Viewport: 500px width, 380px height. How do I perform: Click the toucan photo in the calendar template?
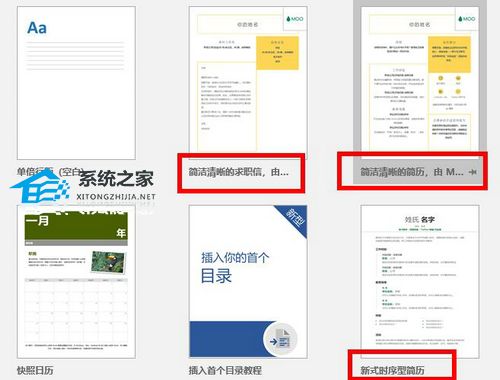tap(109, 261)
